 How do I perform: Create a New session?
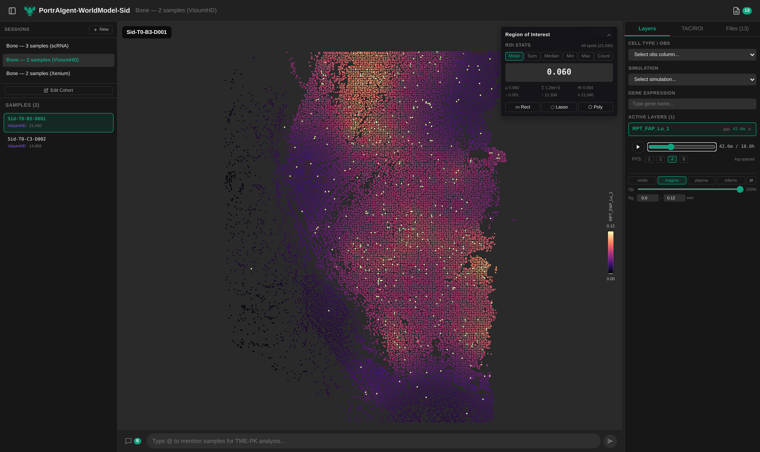[101, 30]
